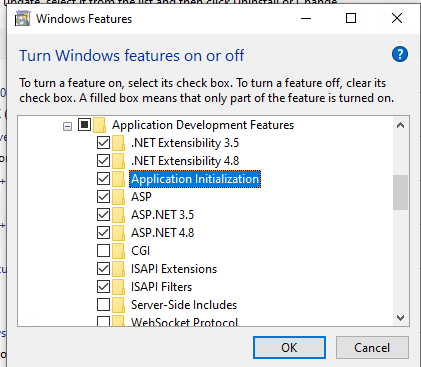
Task: Click the blue help question mark icon
Action: coord(400,54)
